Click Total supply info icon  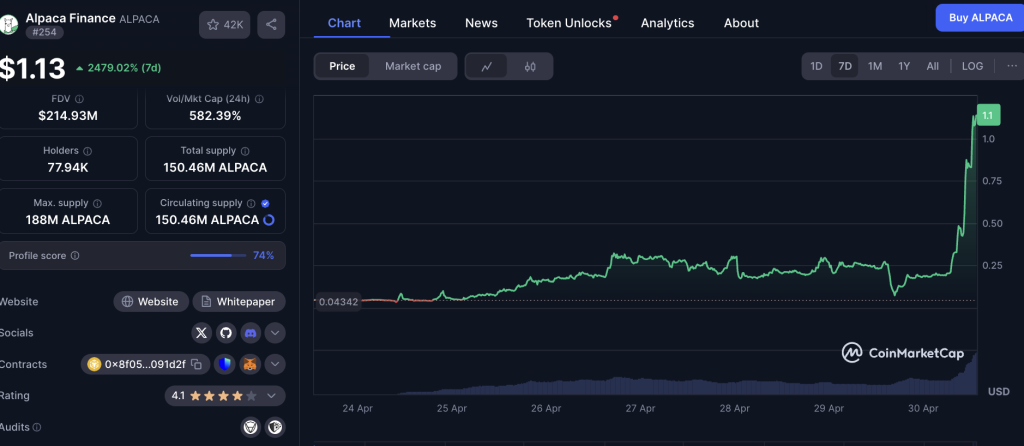245,151
